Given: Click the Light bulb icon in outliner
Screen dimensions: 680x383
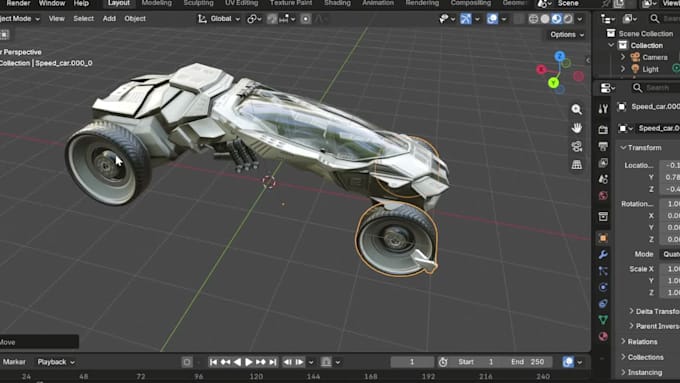Looking at the screenshot, I should [x=635, y=69].
